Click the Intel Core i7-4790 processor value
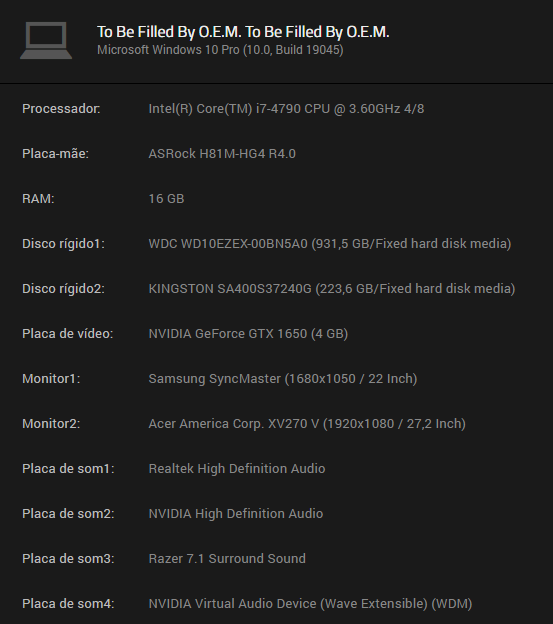553x624 pixels. (x=286, y=109)
